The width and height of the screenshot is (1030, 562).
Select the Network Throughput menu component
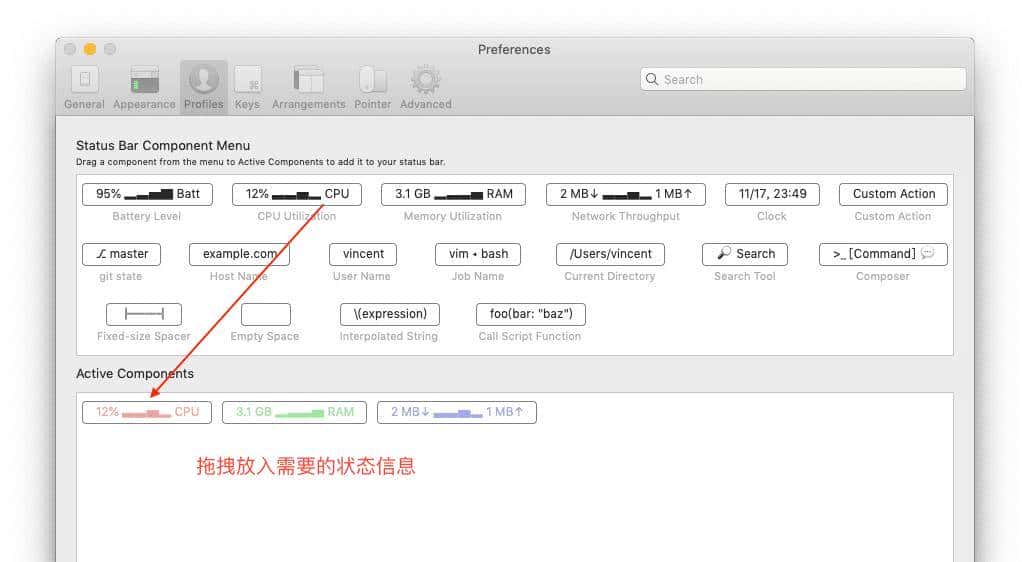point(625,194)
